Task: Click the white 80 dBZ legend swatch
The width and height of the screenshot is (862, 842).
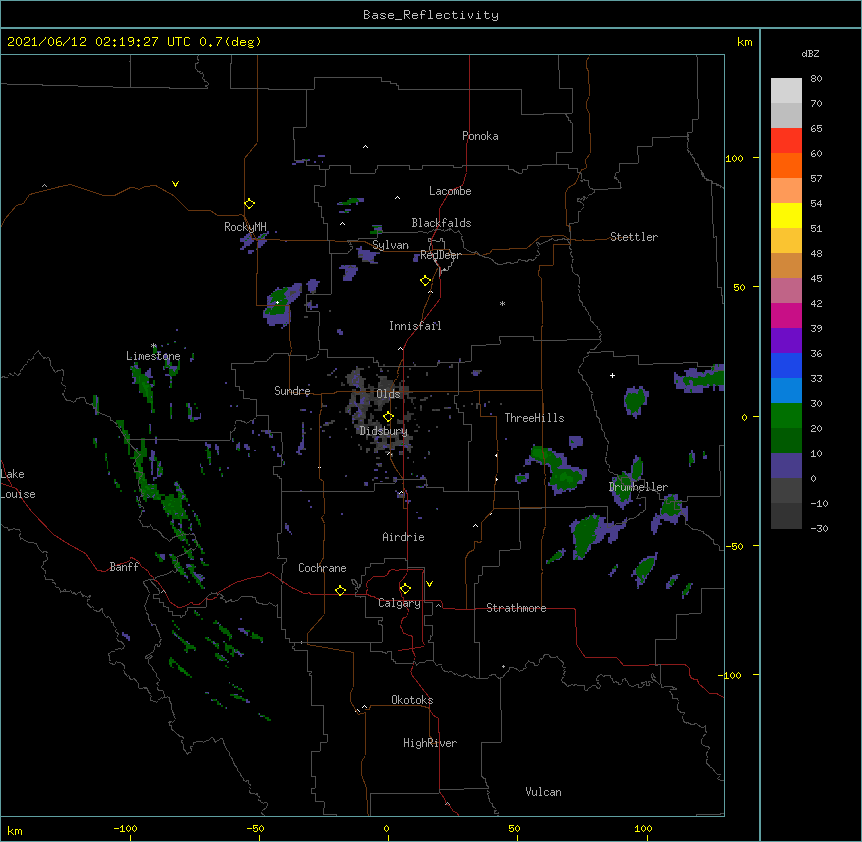Action: 786,90
